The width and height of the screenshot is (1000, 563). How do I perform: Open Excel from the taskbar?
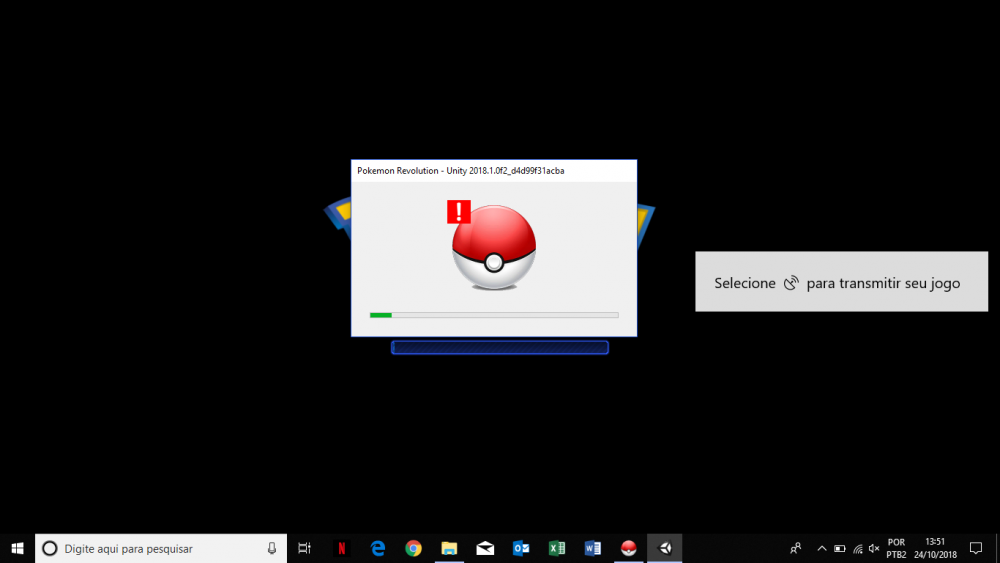click(x=557, y=548)
